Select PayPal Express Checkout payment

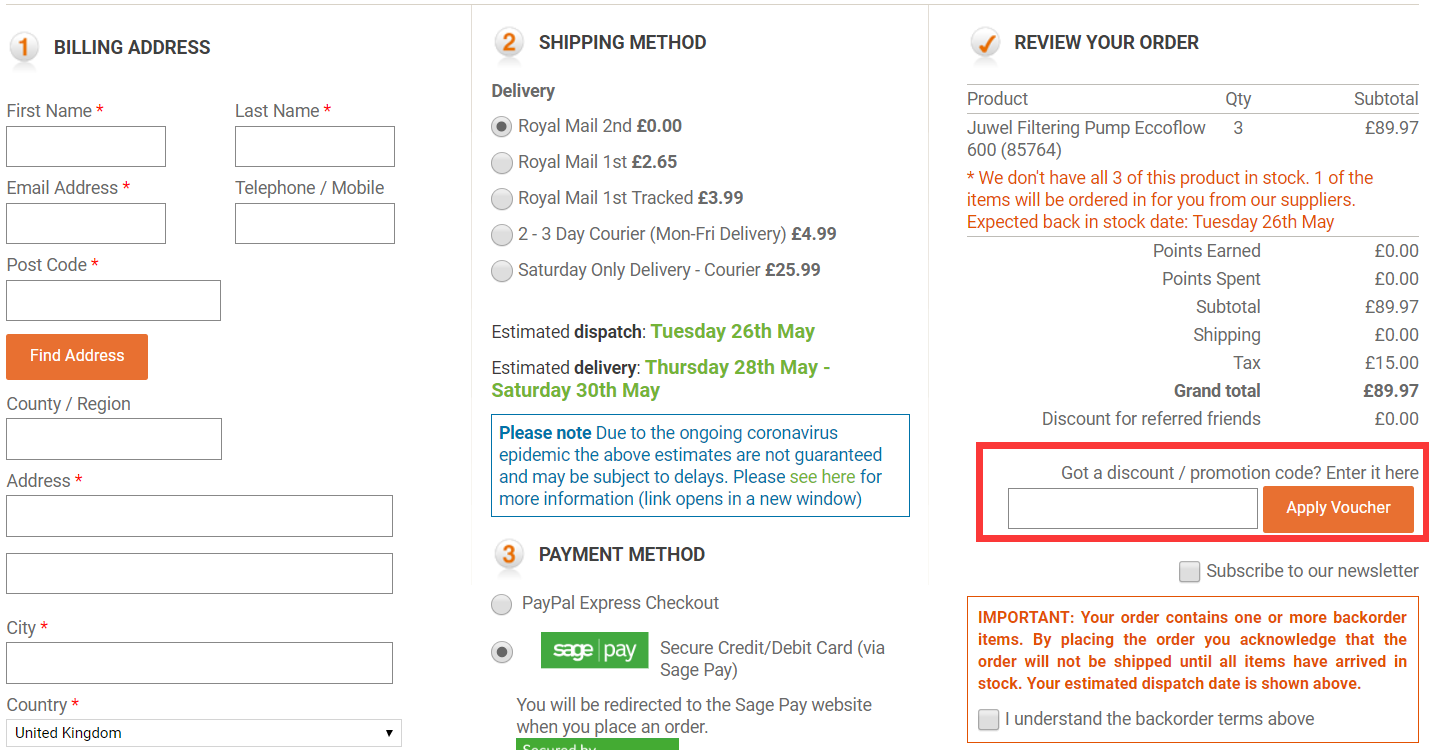[x=502, y=604]
